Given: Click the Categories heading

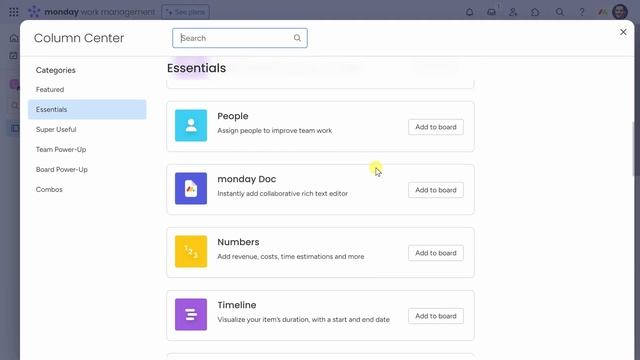Looking at the screenshot, I should (56, 70).
